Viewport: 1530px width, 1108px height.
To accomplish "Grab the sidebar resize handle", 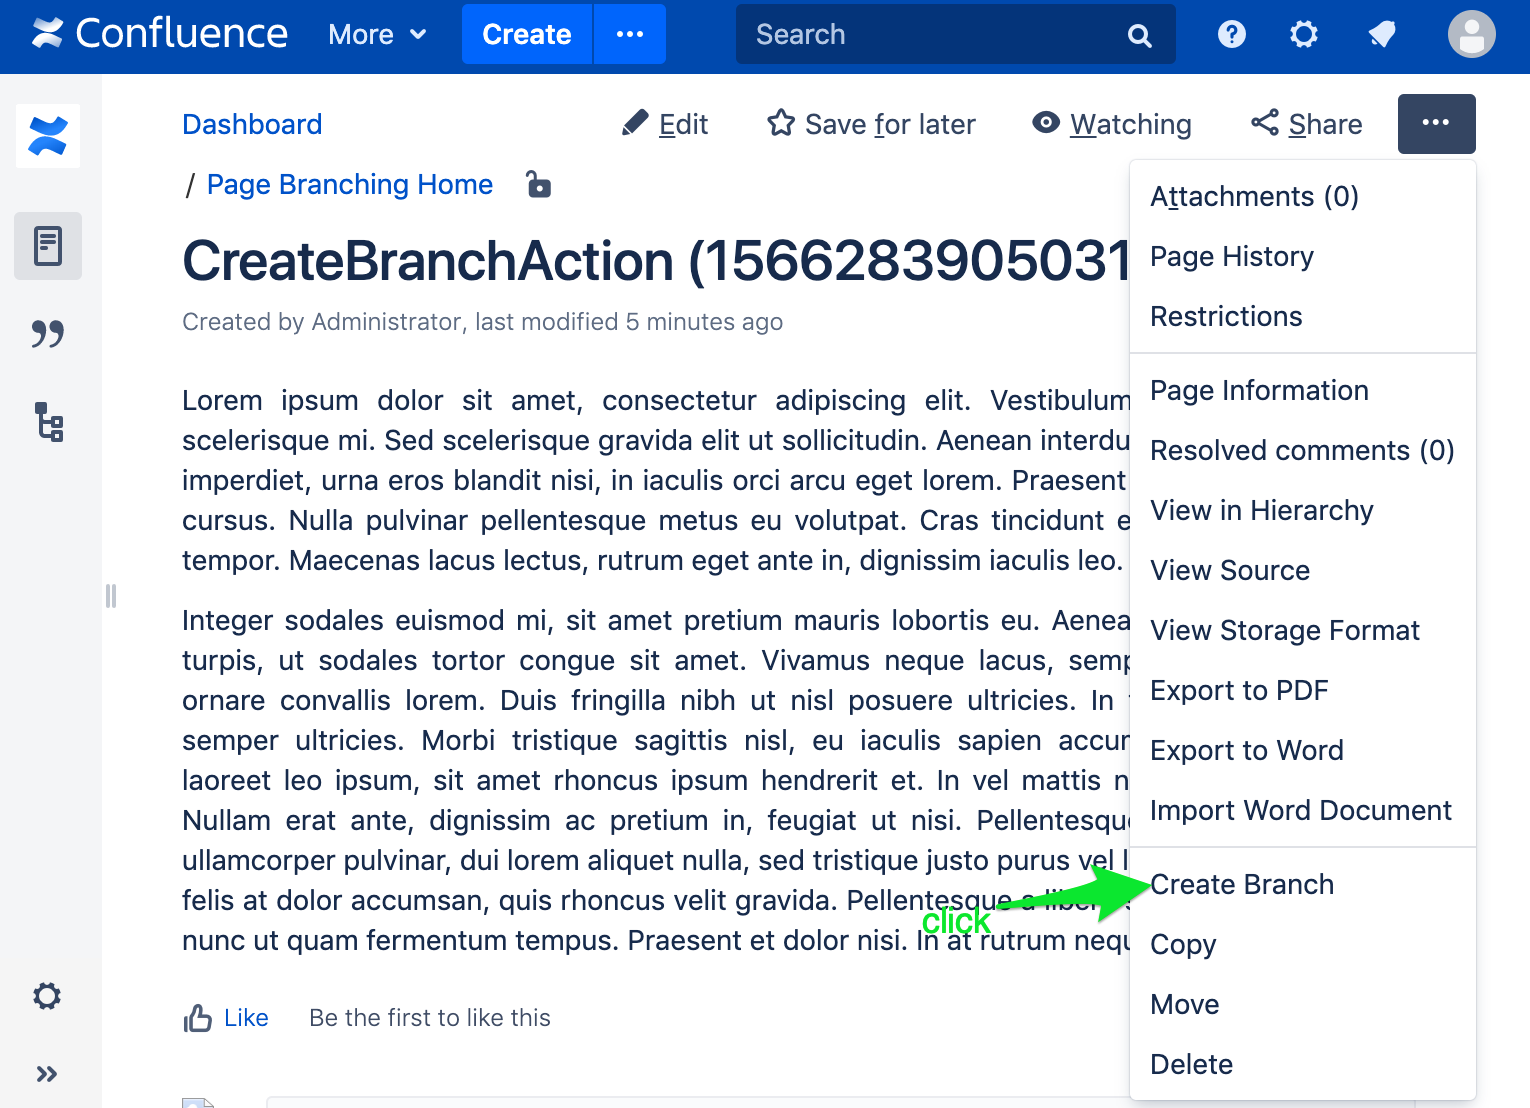I will coord(111,596).
